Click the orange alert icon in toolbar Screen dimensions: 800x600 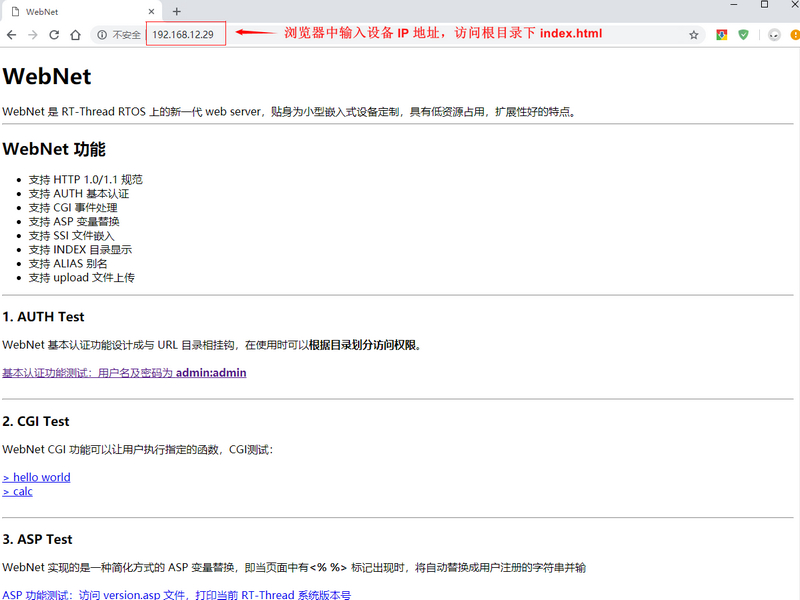coord(795,35)
